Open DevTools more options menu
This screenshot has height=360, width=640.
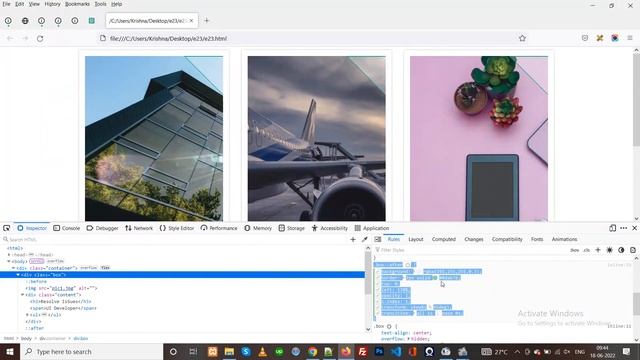(624, 228)
